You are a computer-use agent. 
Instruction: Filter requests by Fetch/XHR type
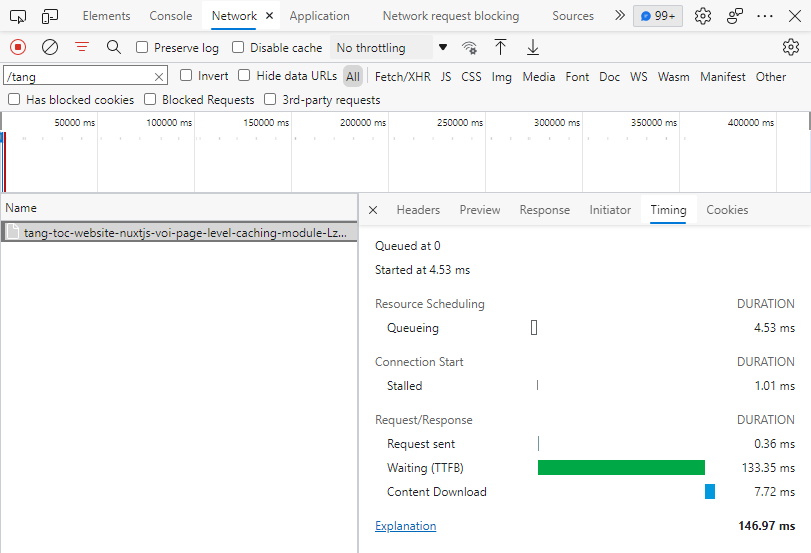click(402, 76)
